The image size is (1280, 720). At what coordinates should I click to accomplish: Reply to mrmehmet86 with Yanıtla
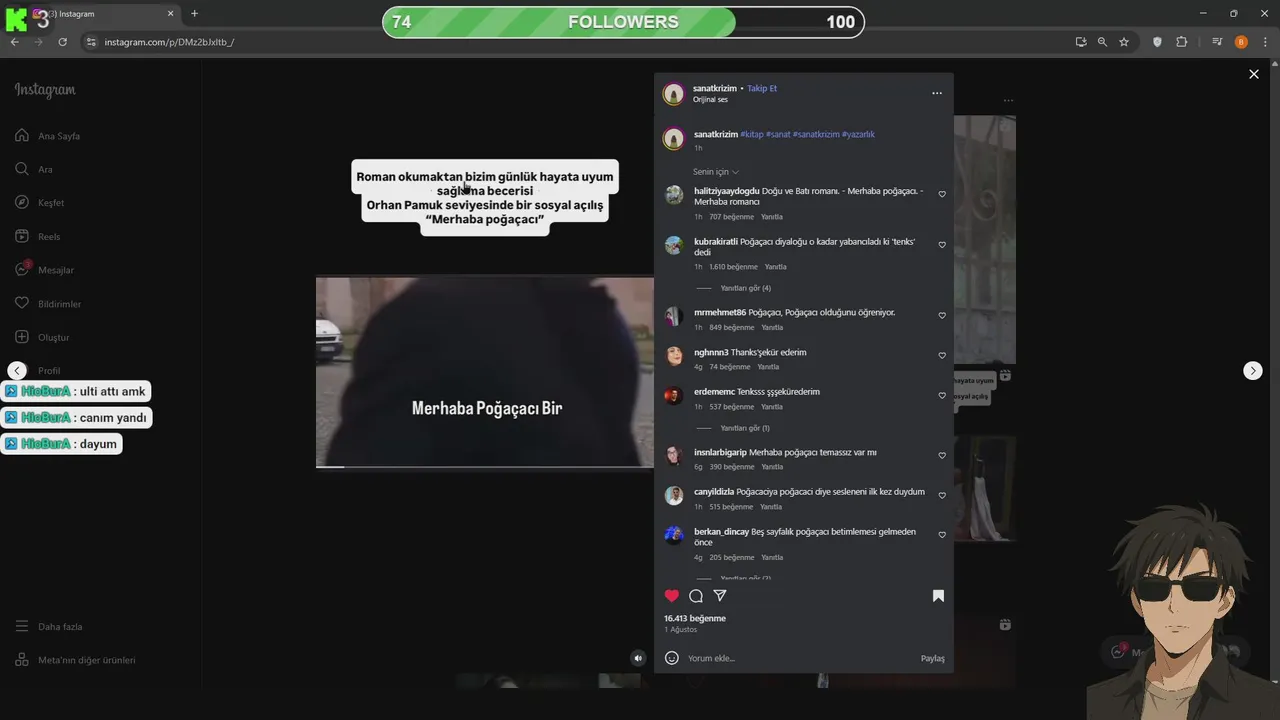[x=772, y=328]
